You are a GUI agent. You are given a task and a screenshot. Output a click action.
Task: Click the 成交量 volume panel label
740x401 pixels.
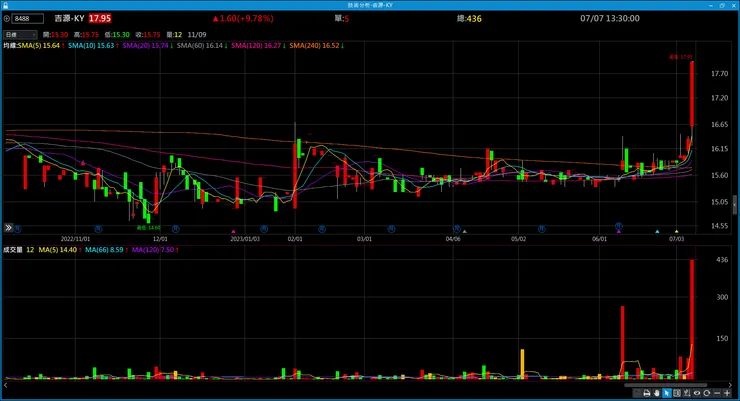[x=13, y=250]
